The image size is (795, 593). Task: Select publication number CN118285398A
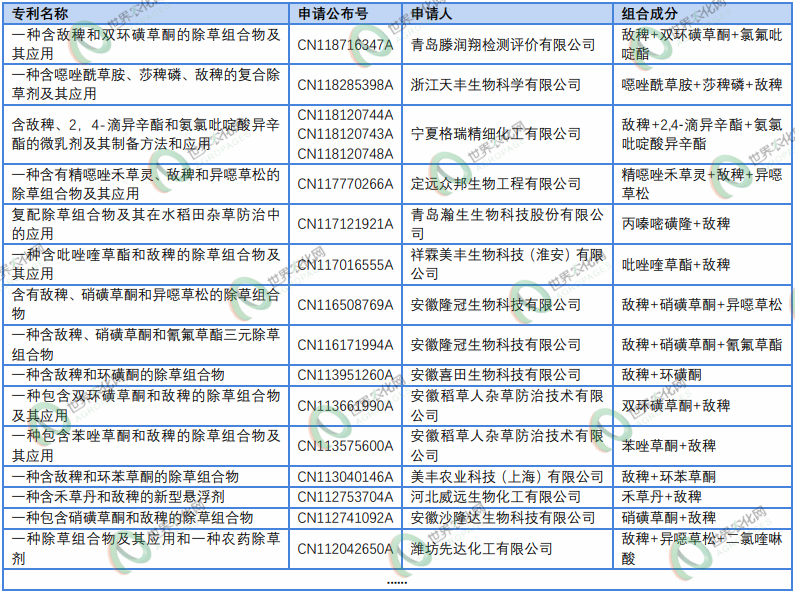345,85
